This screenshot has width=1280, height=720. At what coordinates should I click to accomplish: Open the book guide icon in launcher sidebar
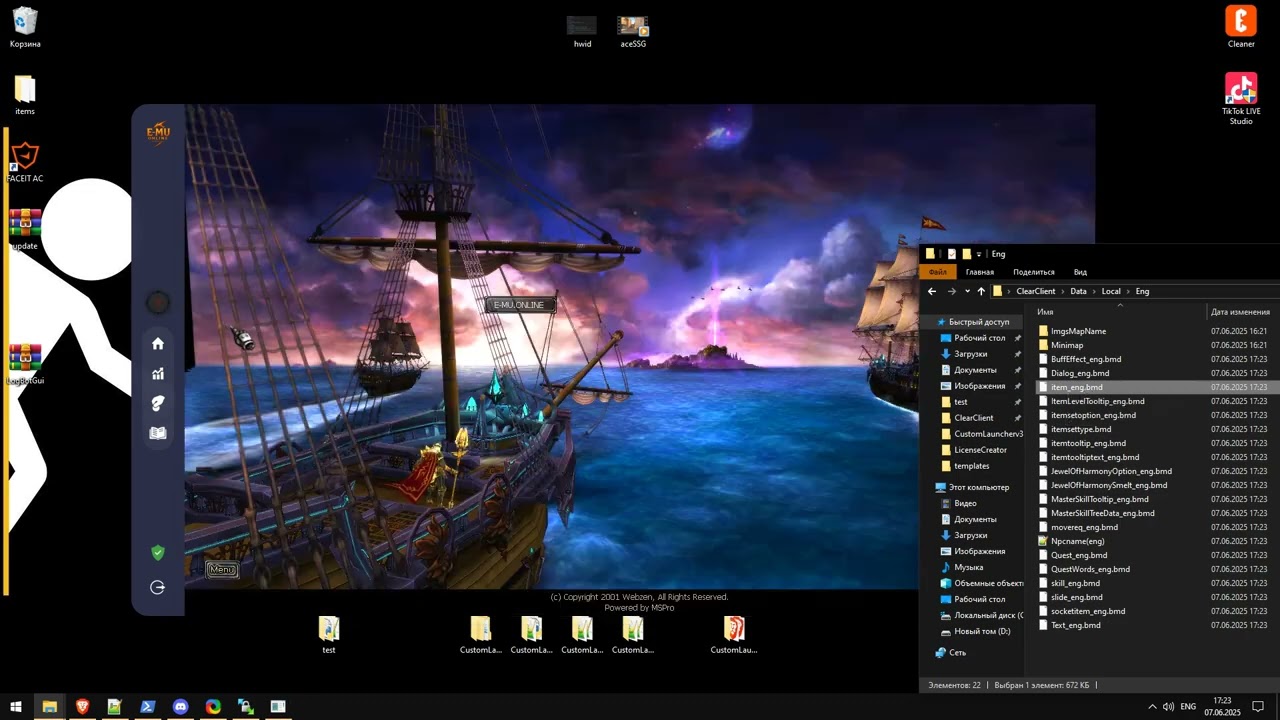(158, 433)
